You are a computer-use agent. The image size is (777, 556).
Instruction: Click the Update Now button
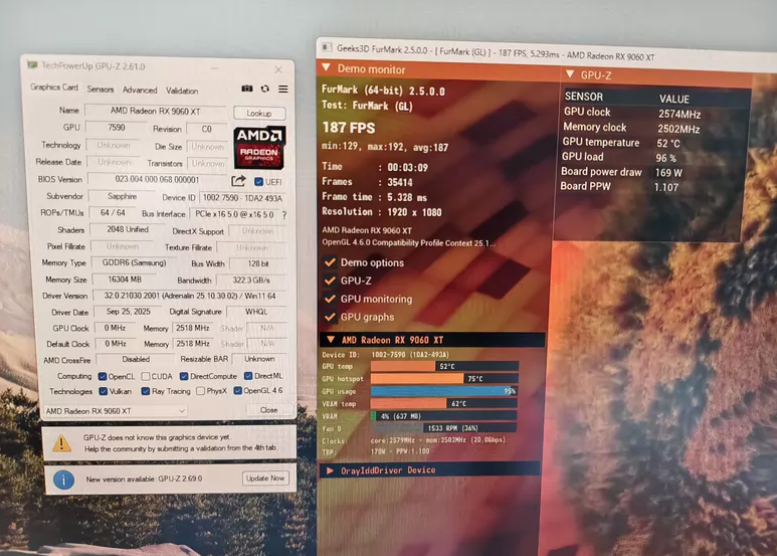click(265, 478)
